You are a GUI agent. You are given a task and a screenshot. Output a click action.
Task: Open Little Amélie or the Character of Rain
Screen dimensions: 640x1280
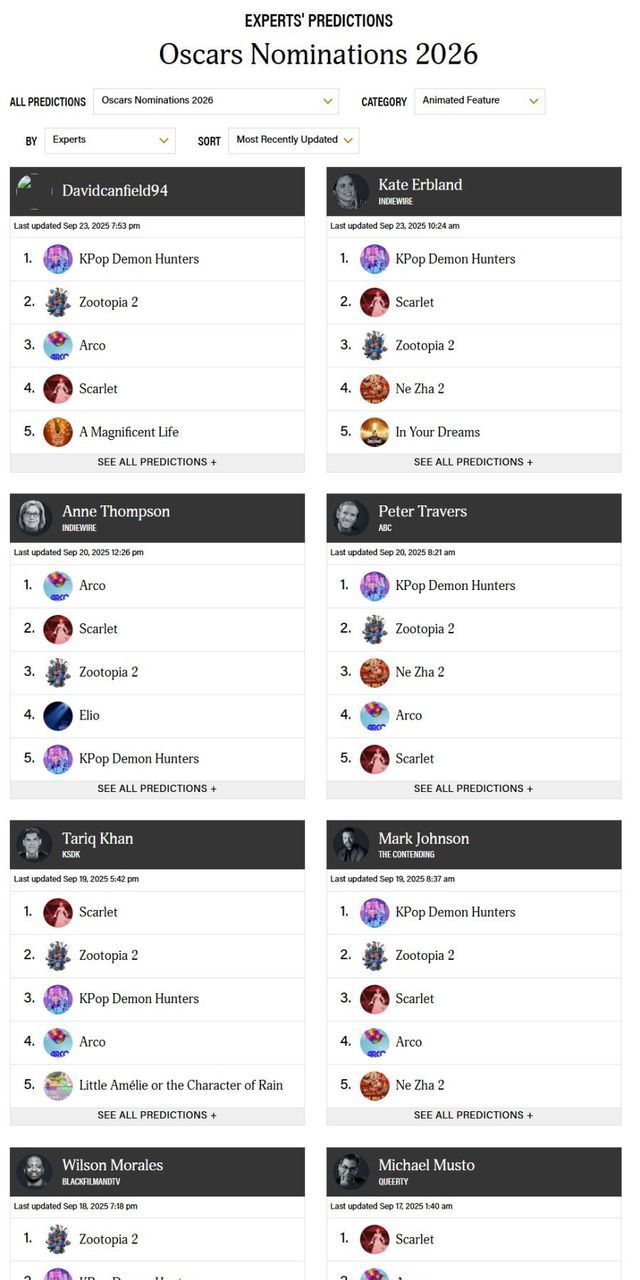tap(181, 1085)
